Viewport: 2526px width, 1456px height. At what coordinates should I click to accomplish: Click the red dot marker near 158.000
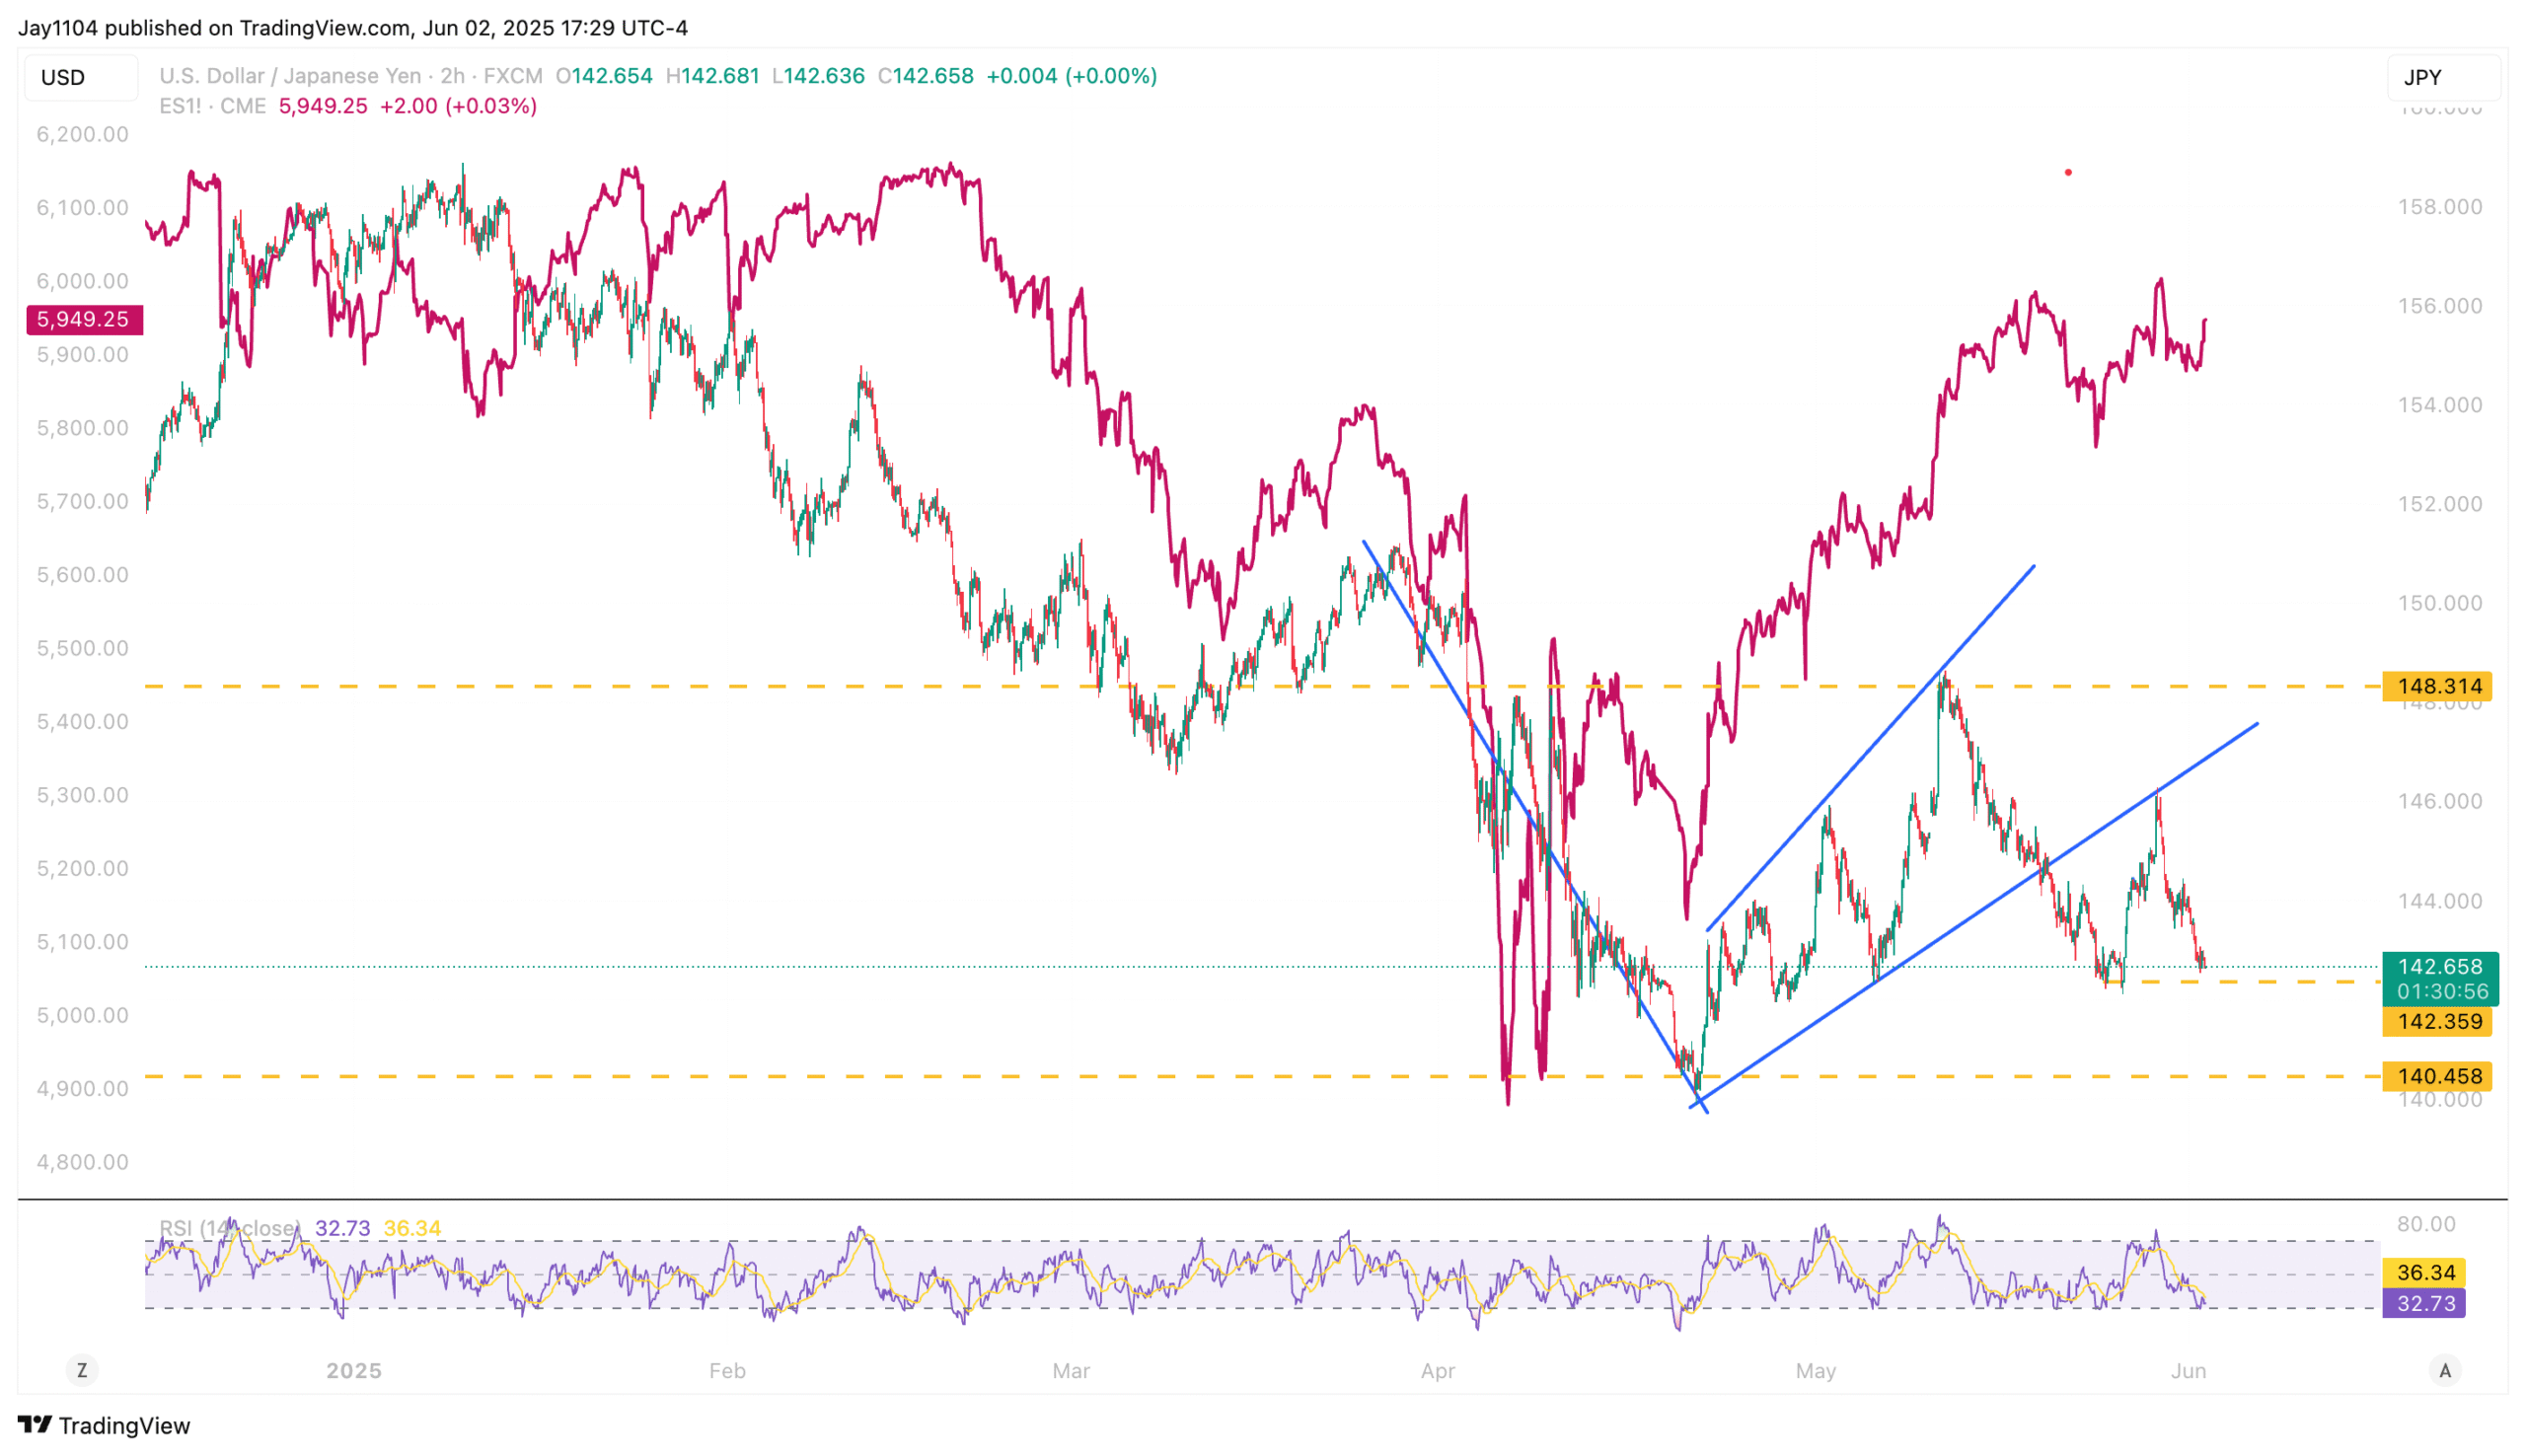(2068, 172)
